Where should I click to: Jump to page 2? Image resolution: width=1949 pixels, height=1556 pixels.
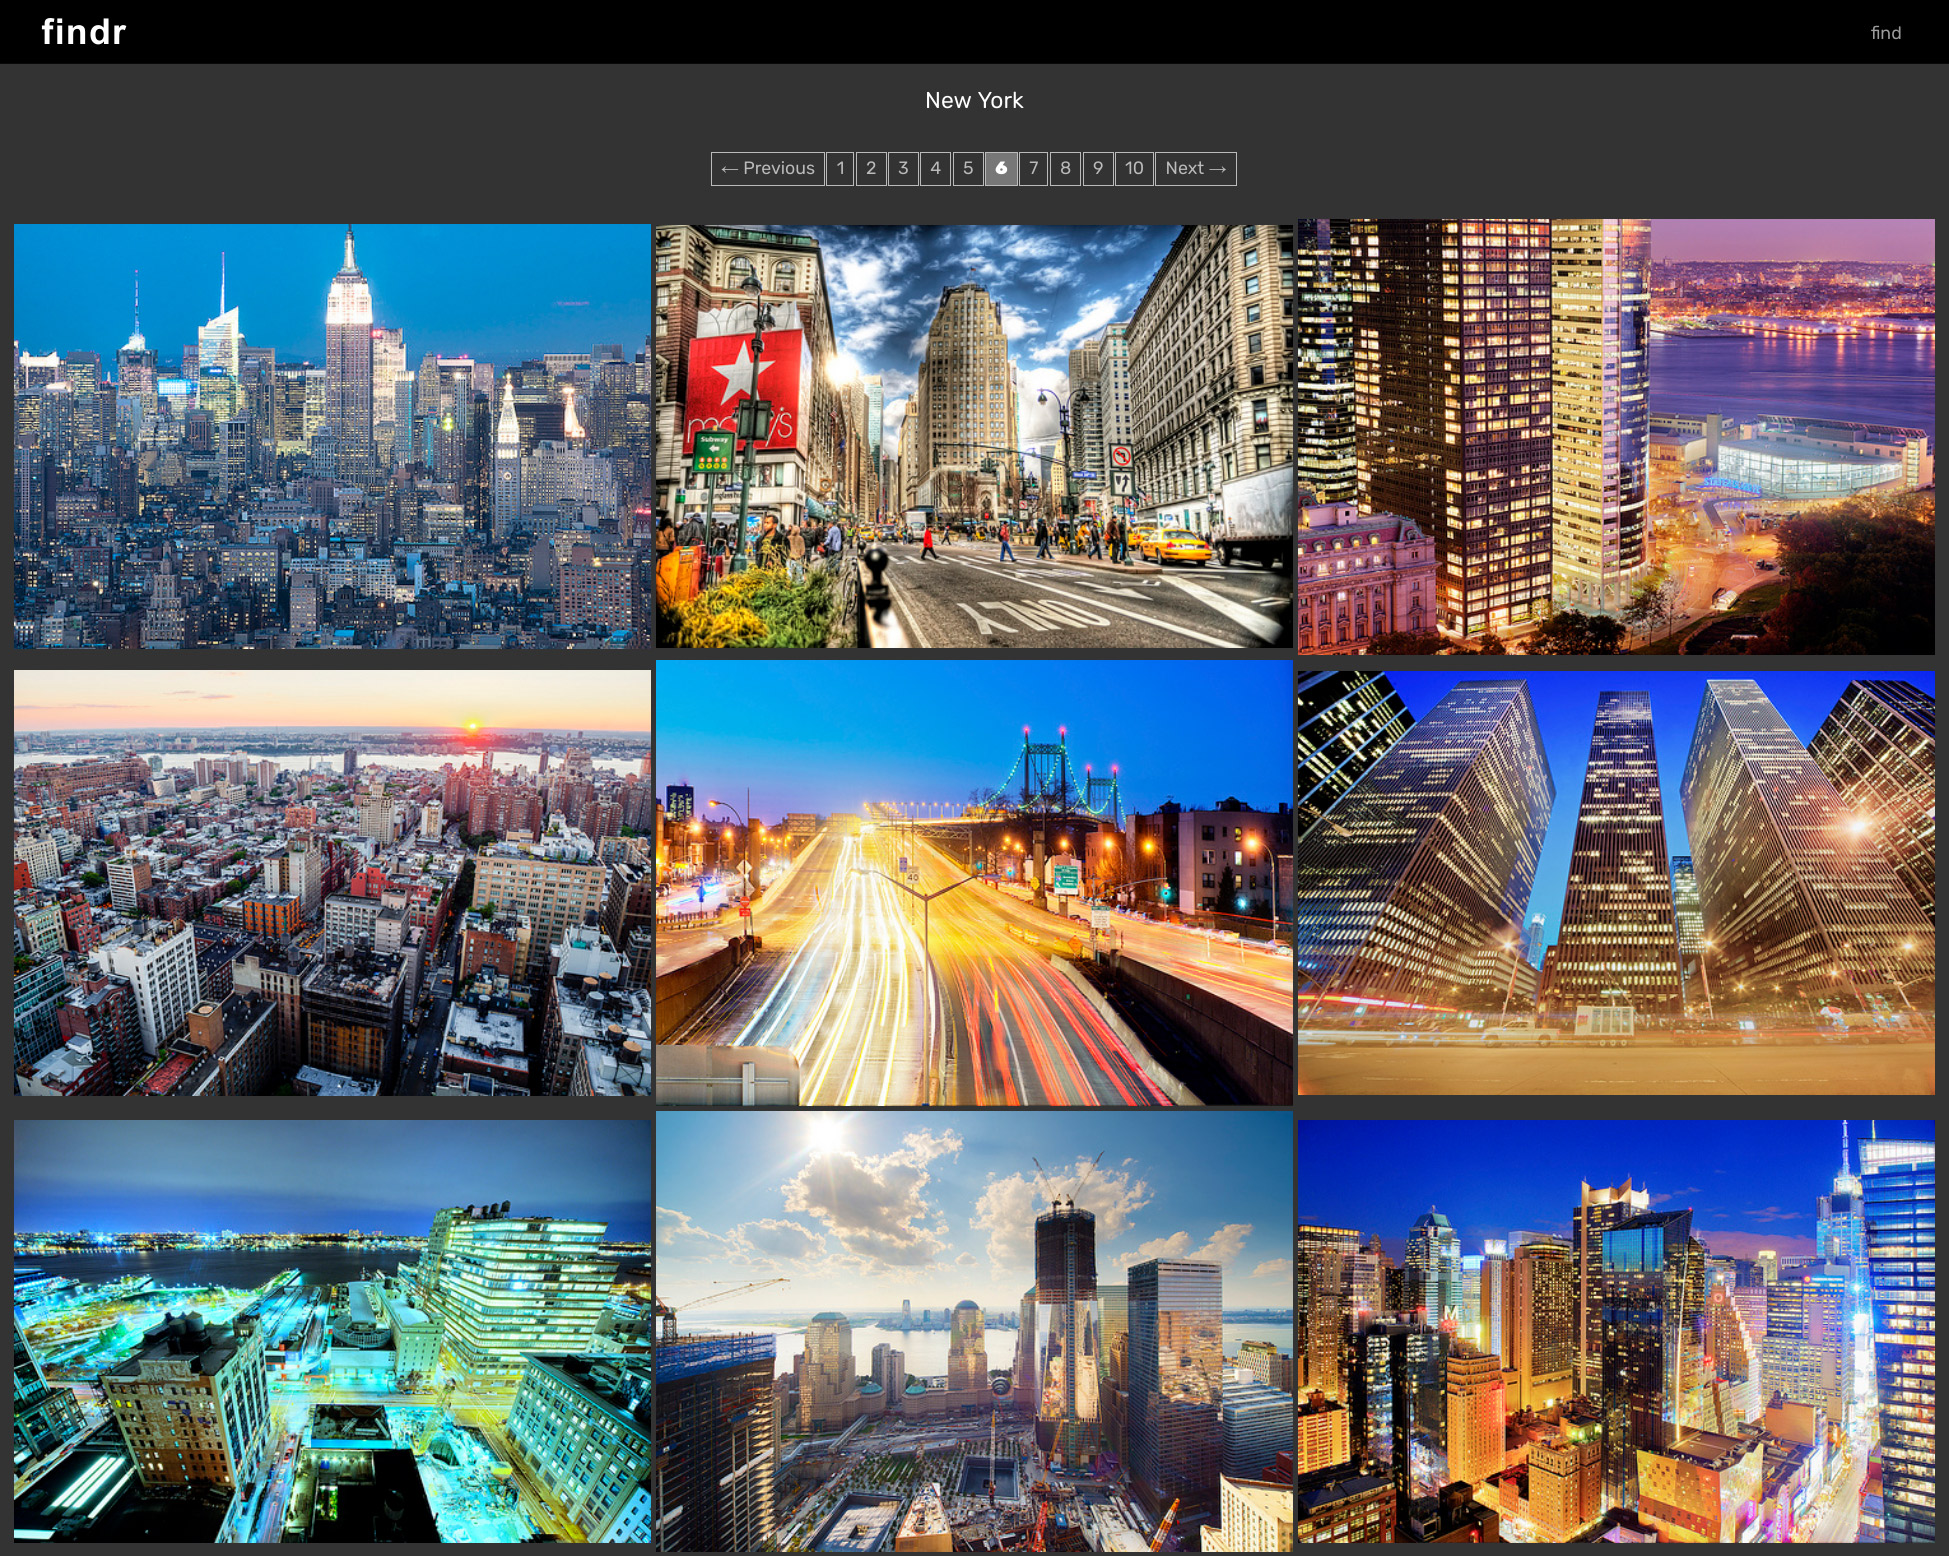[871, 168]
